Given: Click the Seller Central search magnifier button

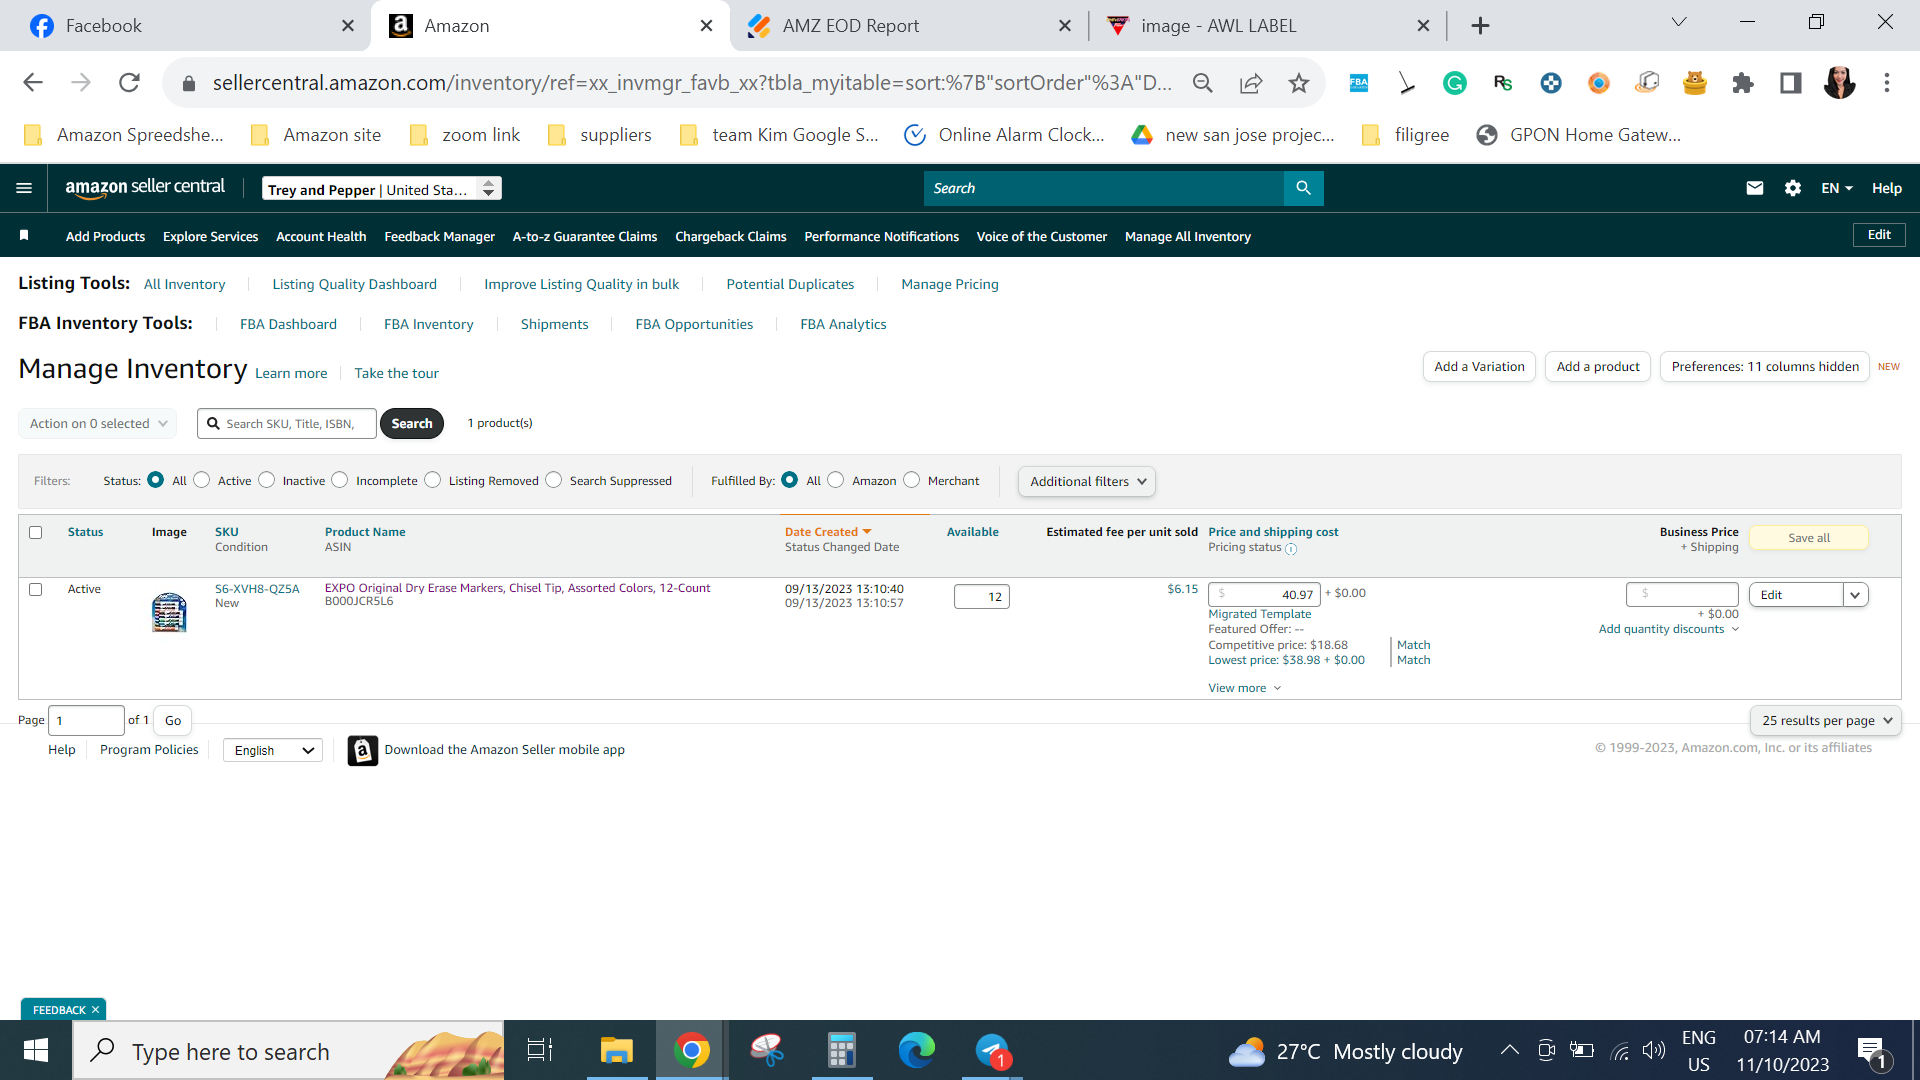Looking at the screenshot, I should point(1303,188).
